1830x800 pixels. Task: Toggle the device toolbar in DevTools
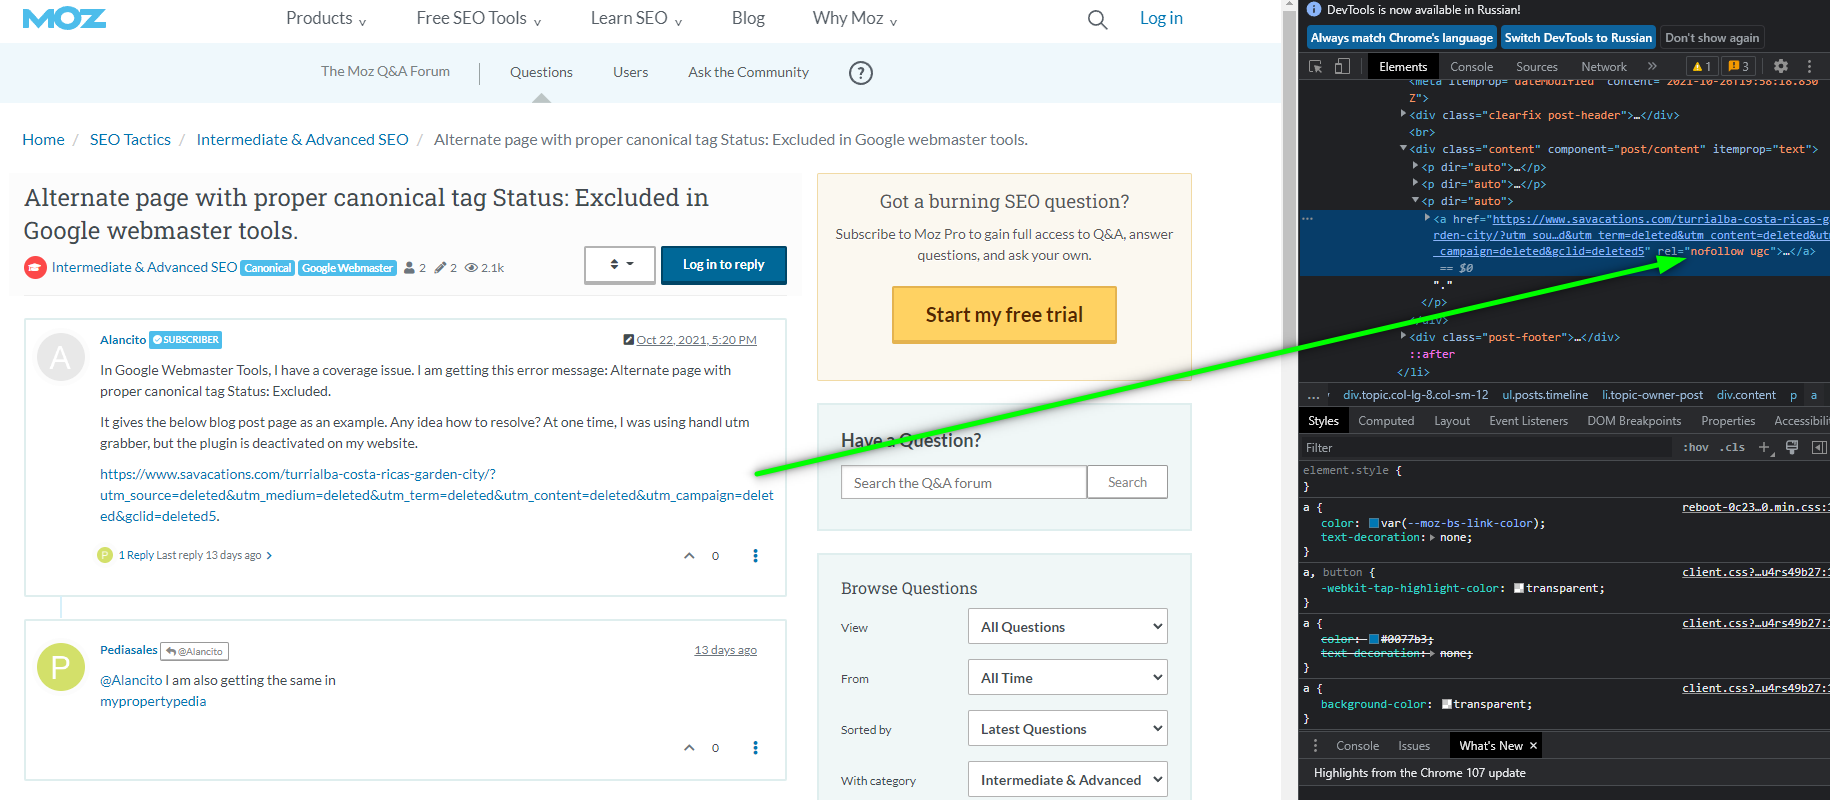tap(1342, 67)
